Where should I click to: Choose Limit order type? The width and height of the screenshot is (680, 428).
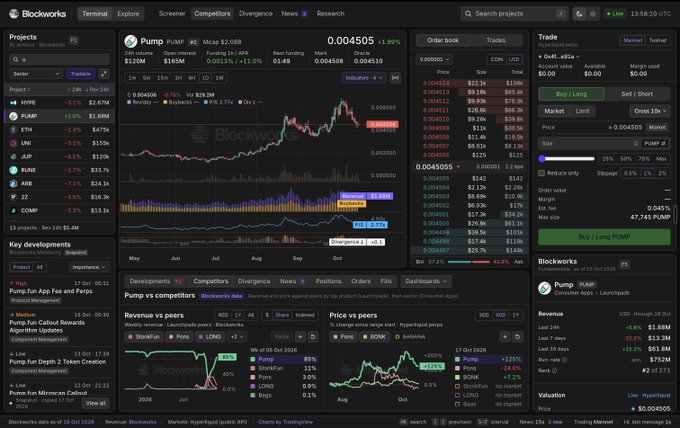[582, 111]
